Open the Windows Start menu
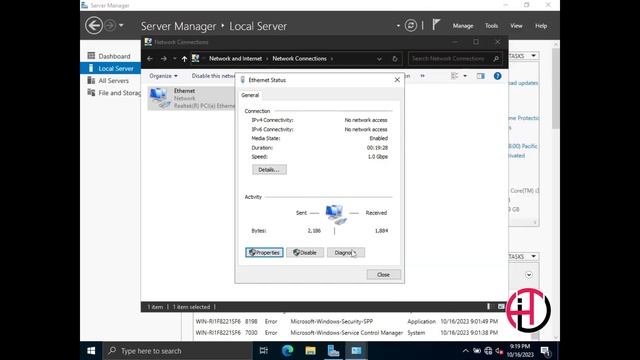 click(x=91, y=351)
